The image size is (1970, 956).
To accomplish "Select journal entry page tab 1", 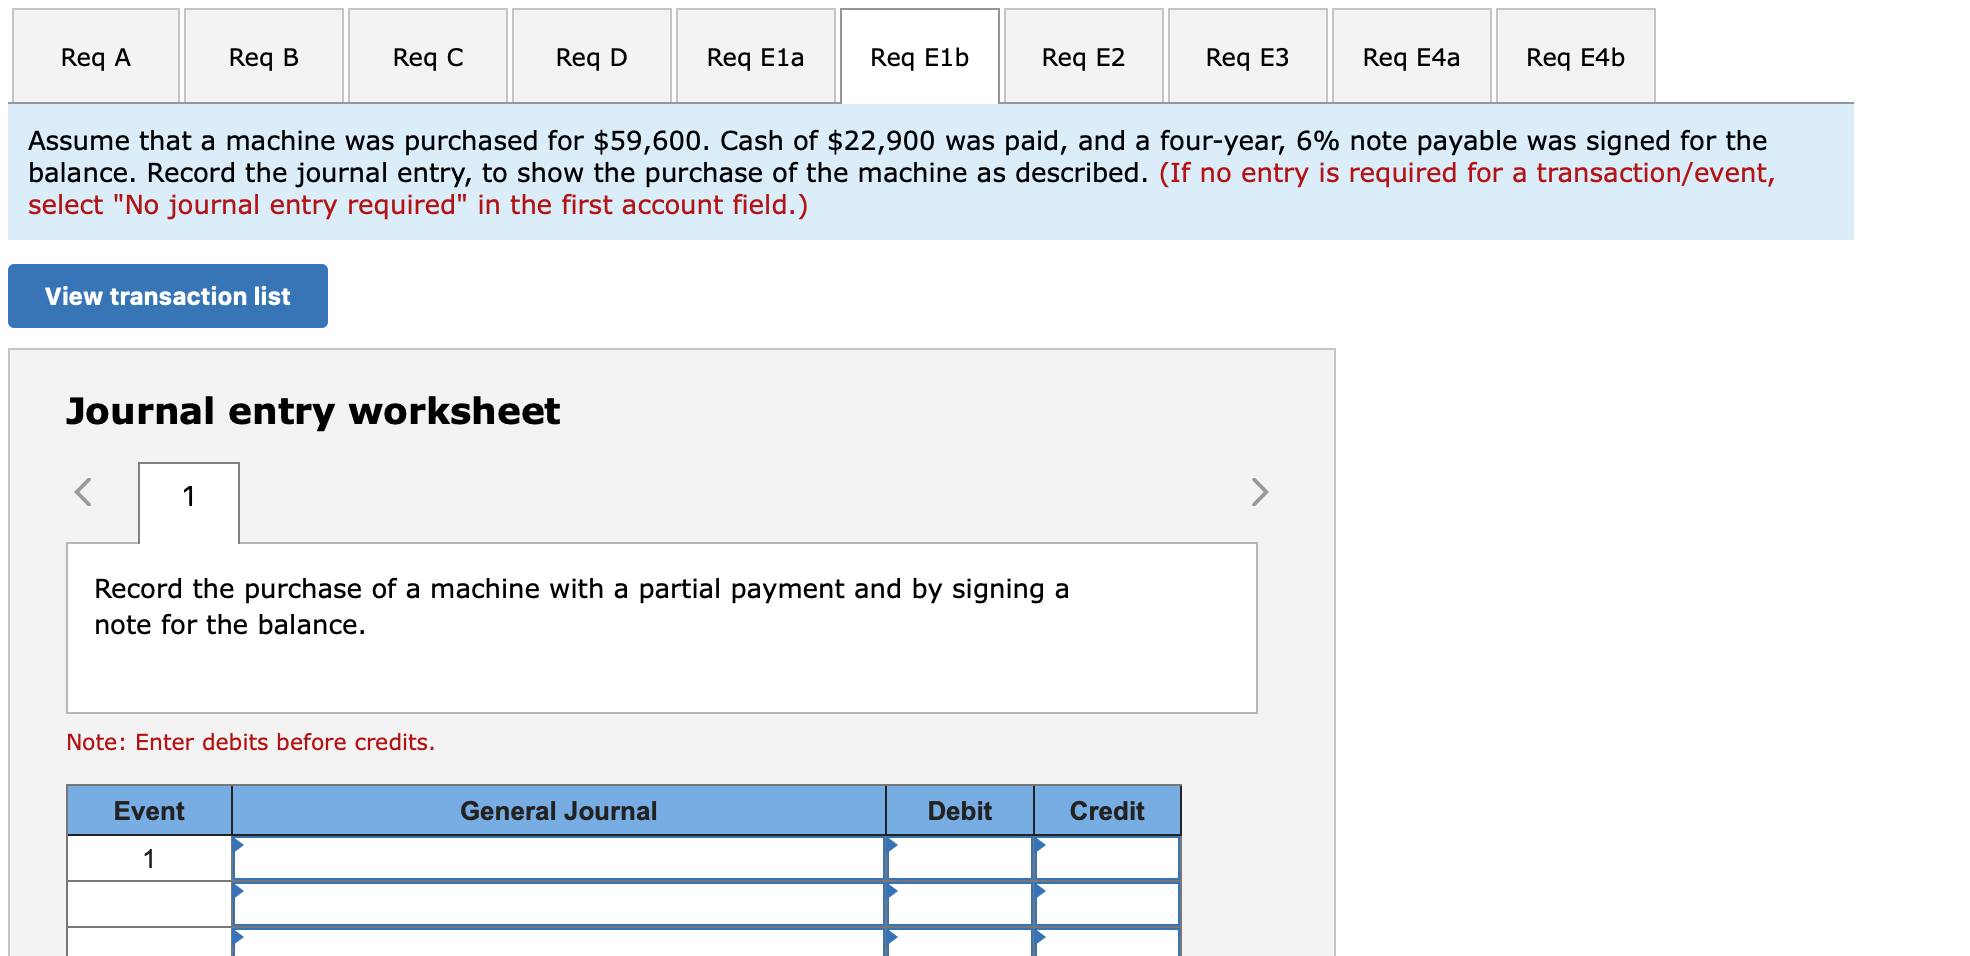I will pos(188,497).
